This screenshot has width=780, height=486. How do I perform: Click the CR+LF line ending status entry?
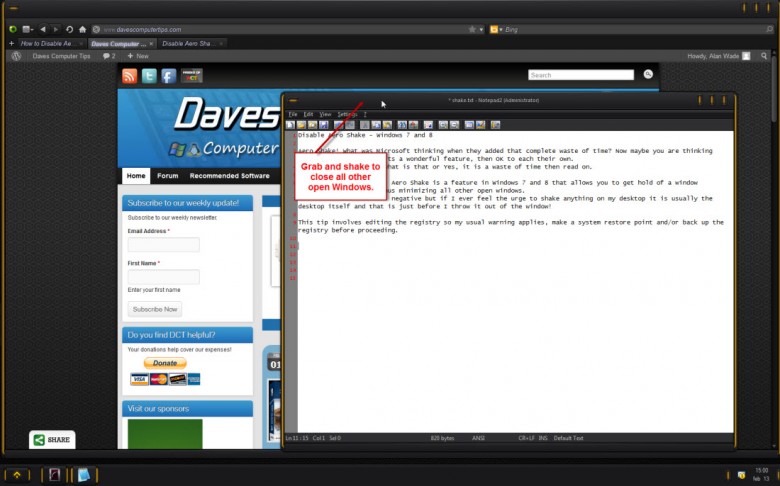[x=527, y=438]
